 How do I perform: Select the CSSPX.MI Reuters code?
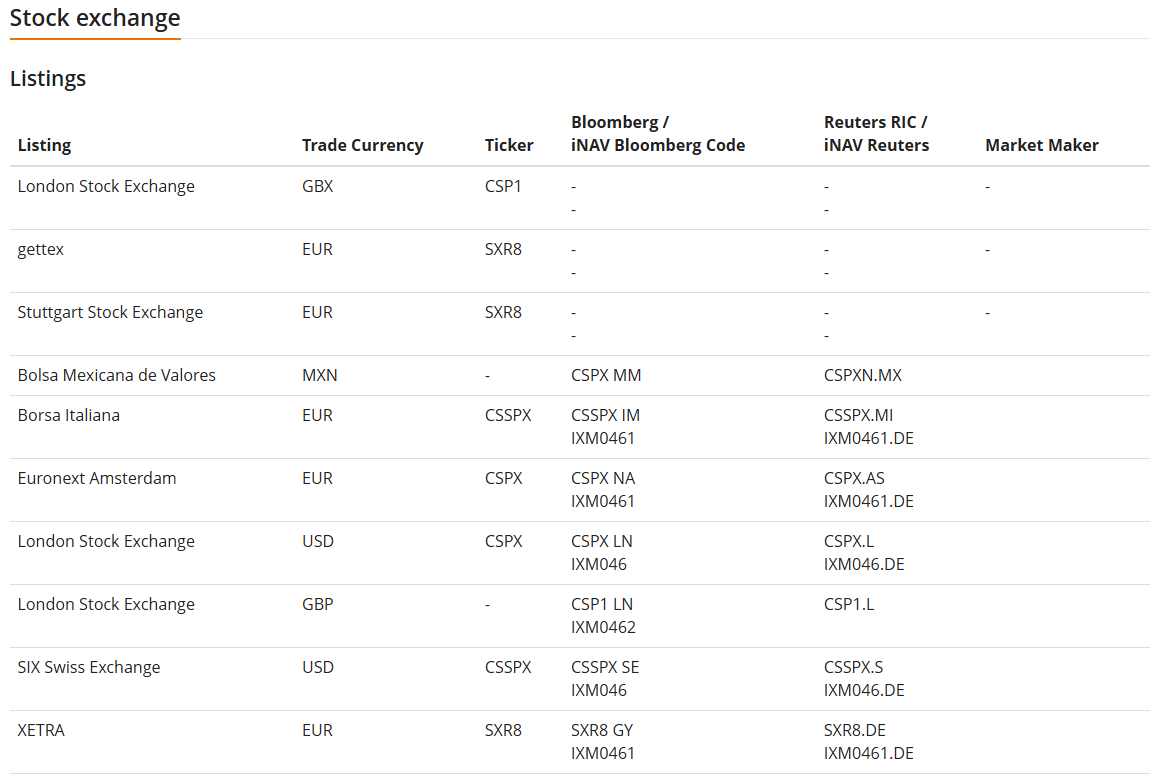(x=858, y=415)
